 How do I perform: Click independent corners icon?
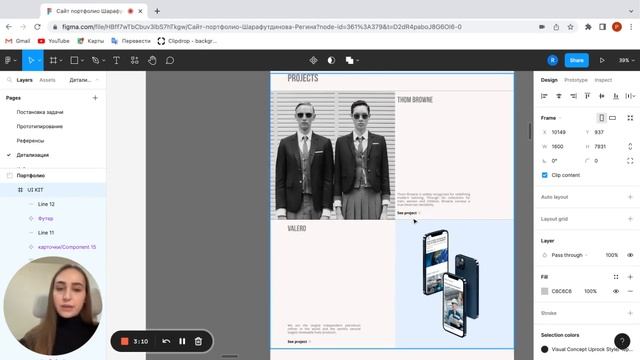[x=630, y=161]
